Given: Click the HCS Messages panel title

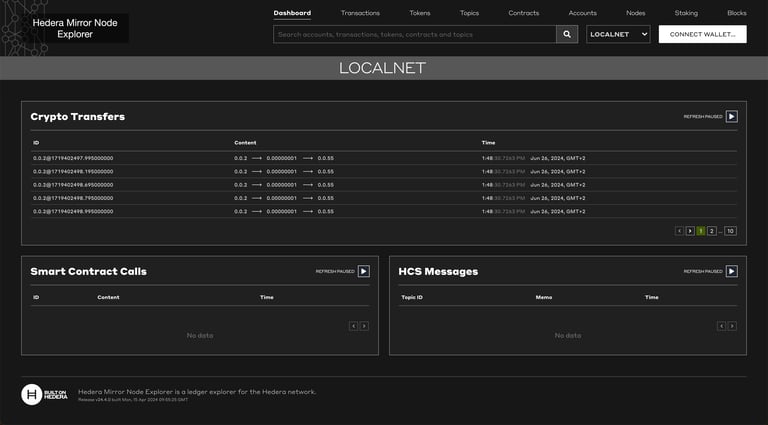Looking at the screenshot, I should 438,271.
